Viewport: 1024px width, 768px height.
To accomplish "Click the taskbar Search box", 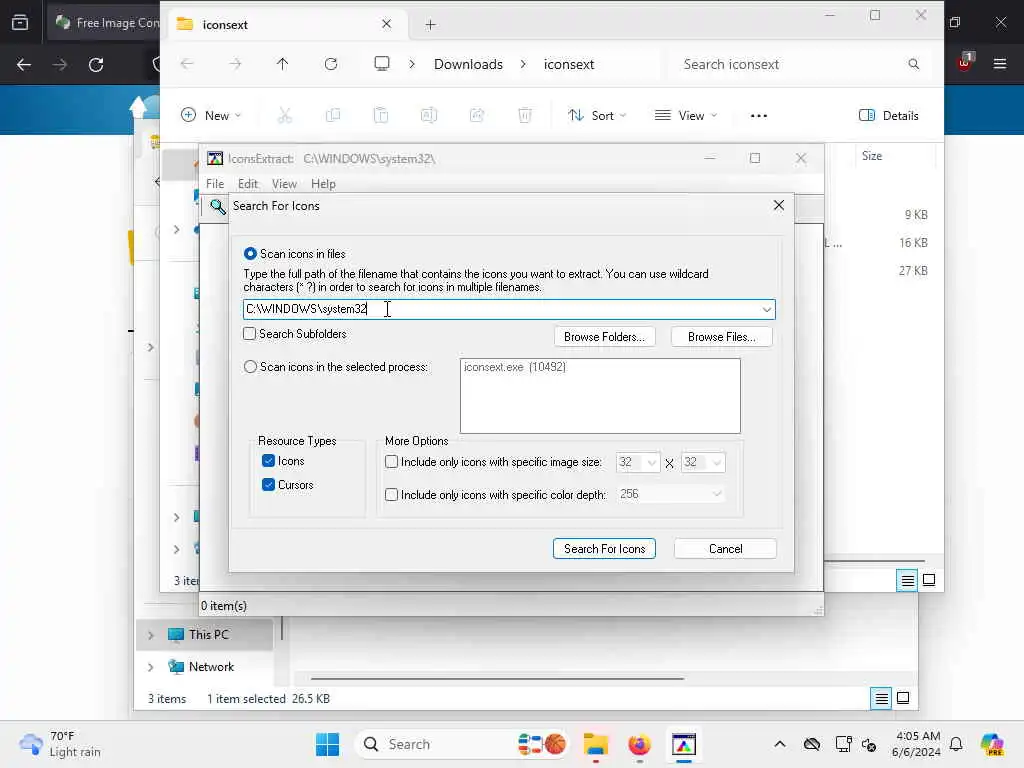I will point(460,744).
